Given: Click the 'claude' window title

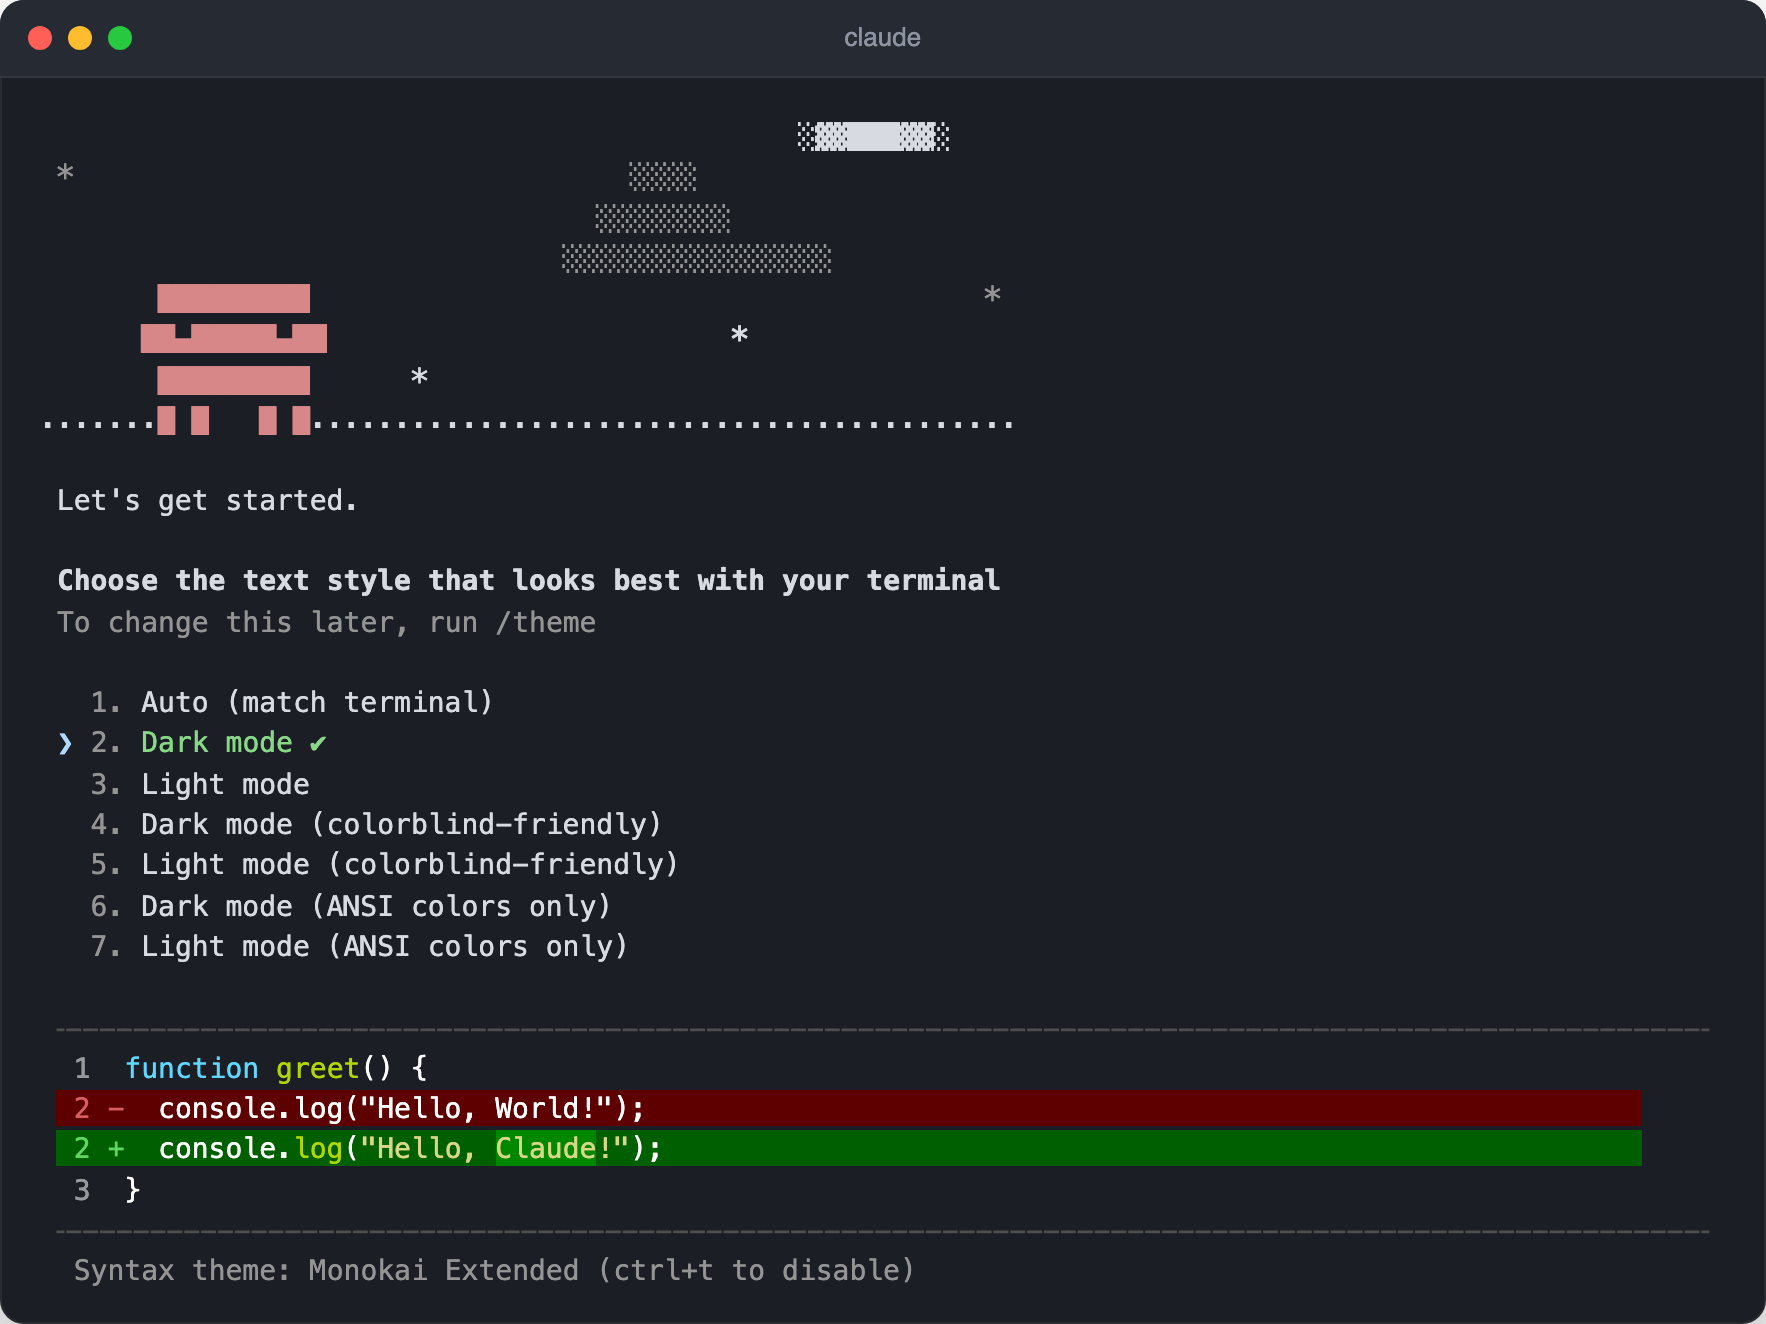Looking at the screenshot, I should (882, 38).
